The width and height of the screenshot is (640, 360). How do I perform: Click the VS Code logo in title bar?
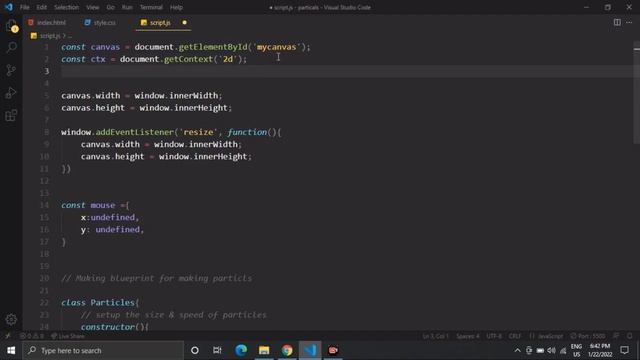click(9, 7)
